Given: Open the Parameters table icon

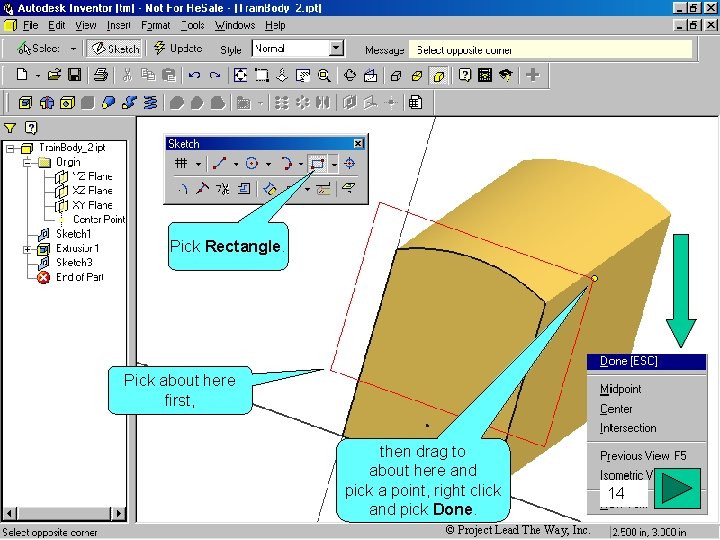Looking at the screenshot, I should (415, 102).
